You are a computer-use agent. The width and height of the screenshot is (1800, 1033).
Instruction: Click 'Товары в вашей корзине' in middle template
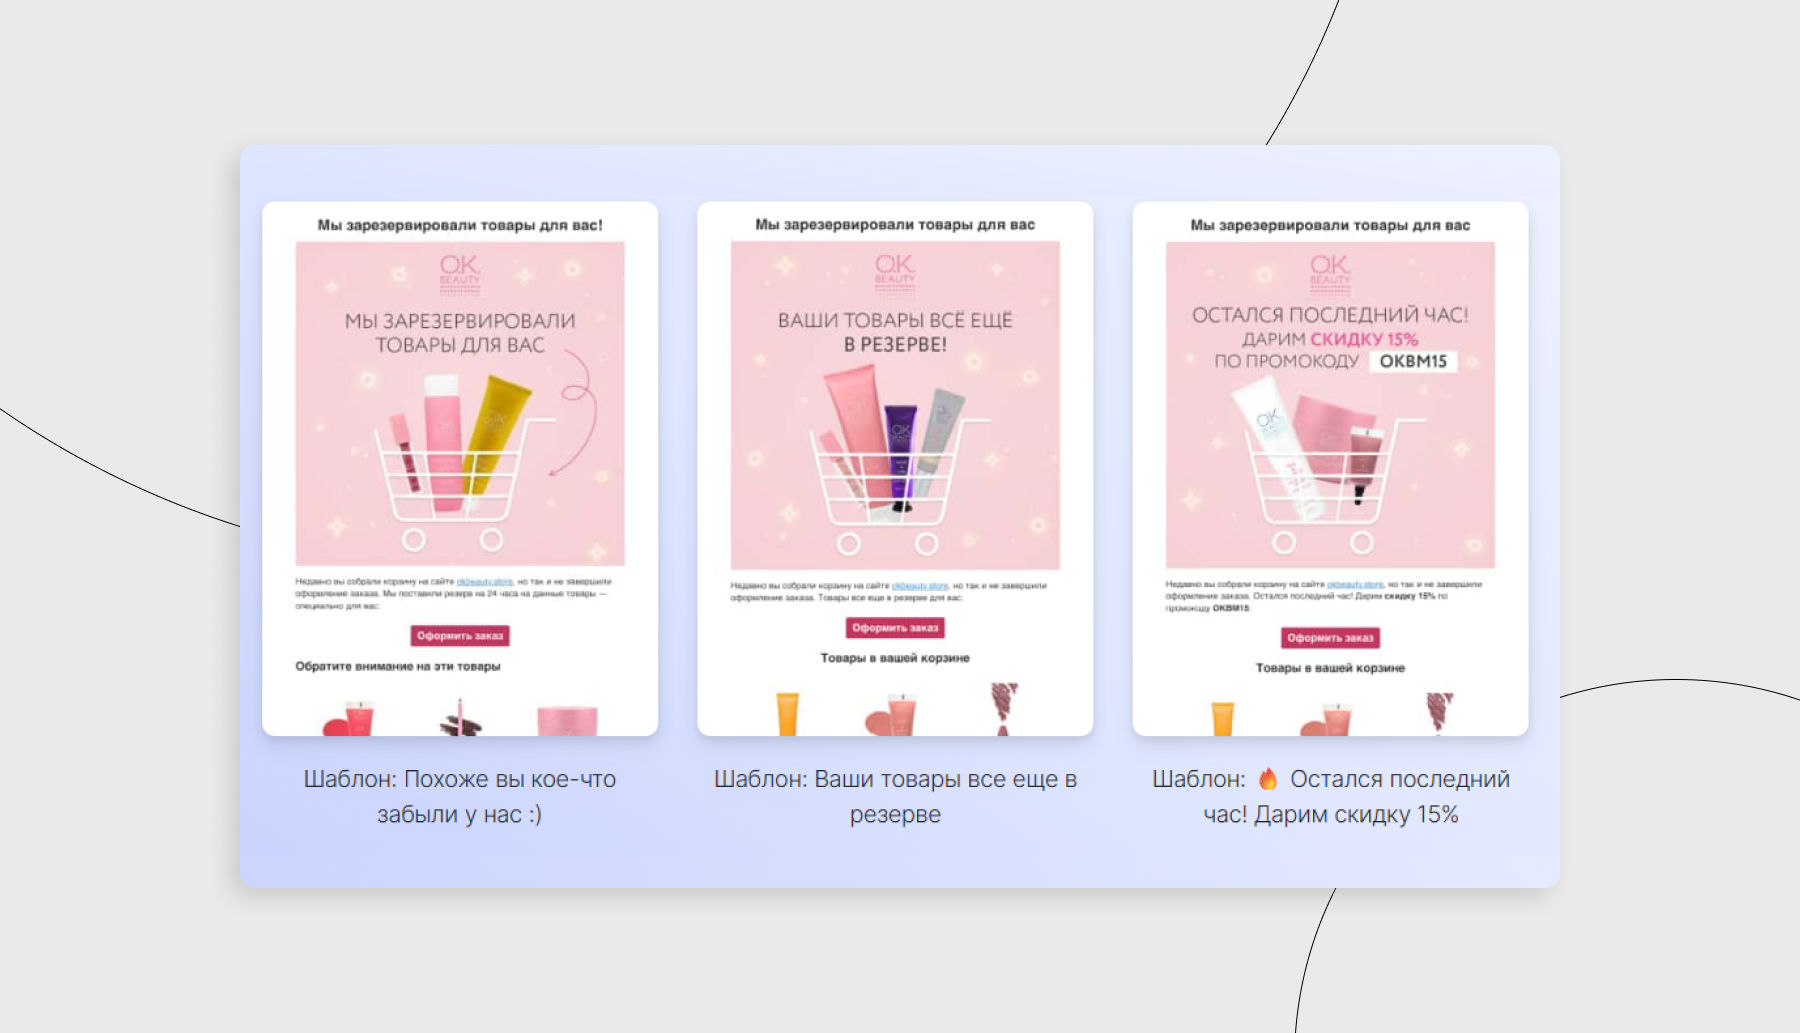(895, 658)
